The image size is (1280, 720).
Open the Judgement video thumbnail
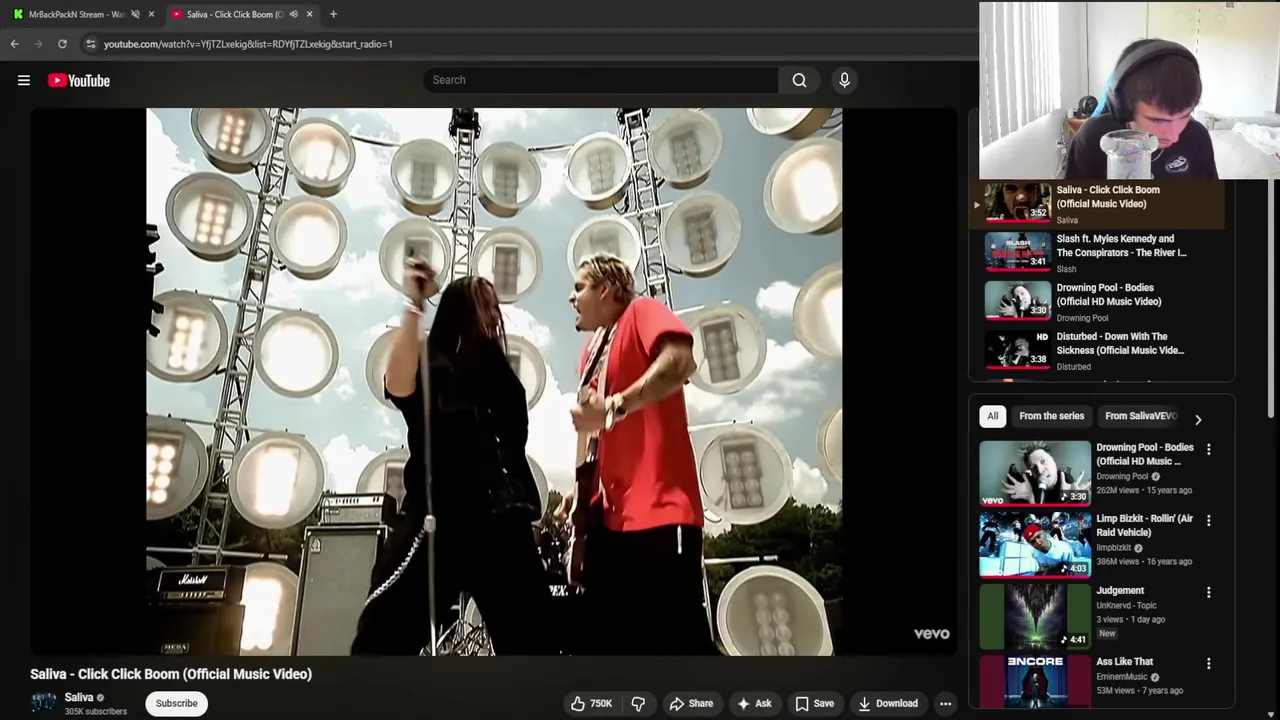[1035, 615]
